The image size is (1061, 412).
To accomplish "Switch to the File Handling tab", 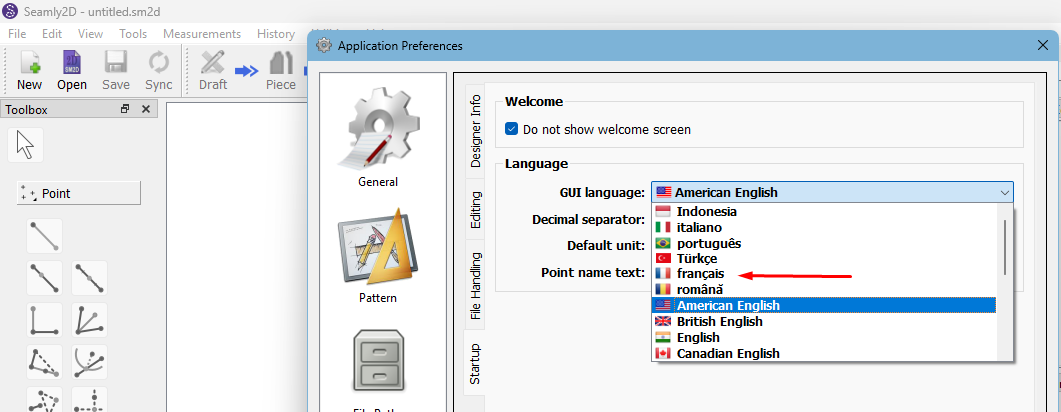I will point(476,285).
